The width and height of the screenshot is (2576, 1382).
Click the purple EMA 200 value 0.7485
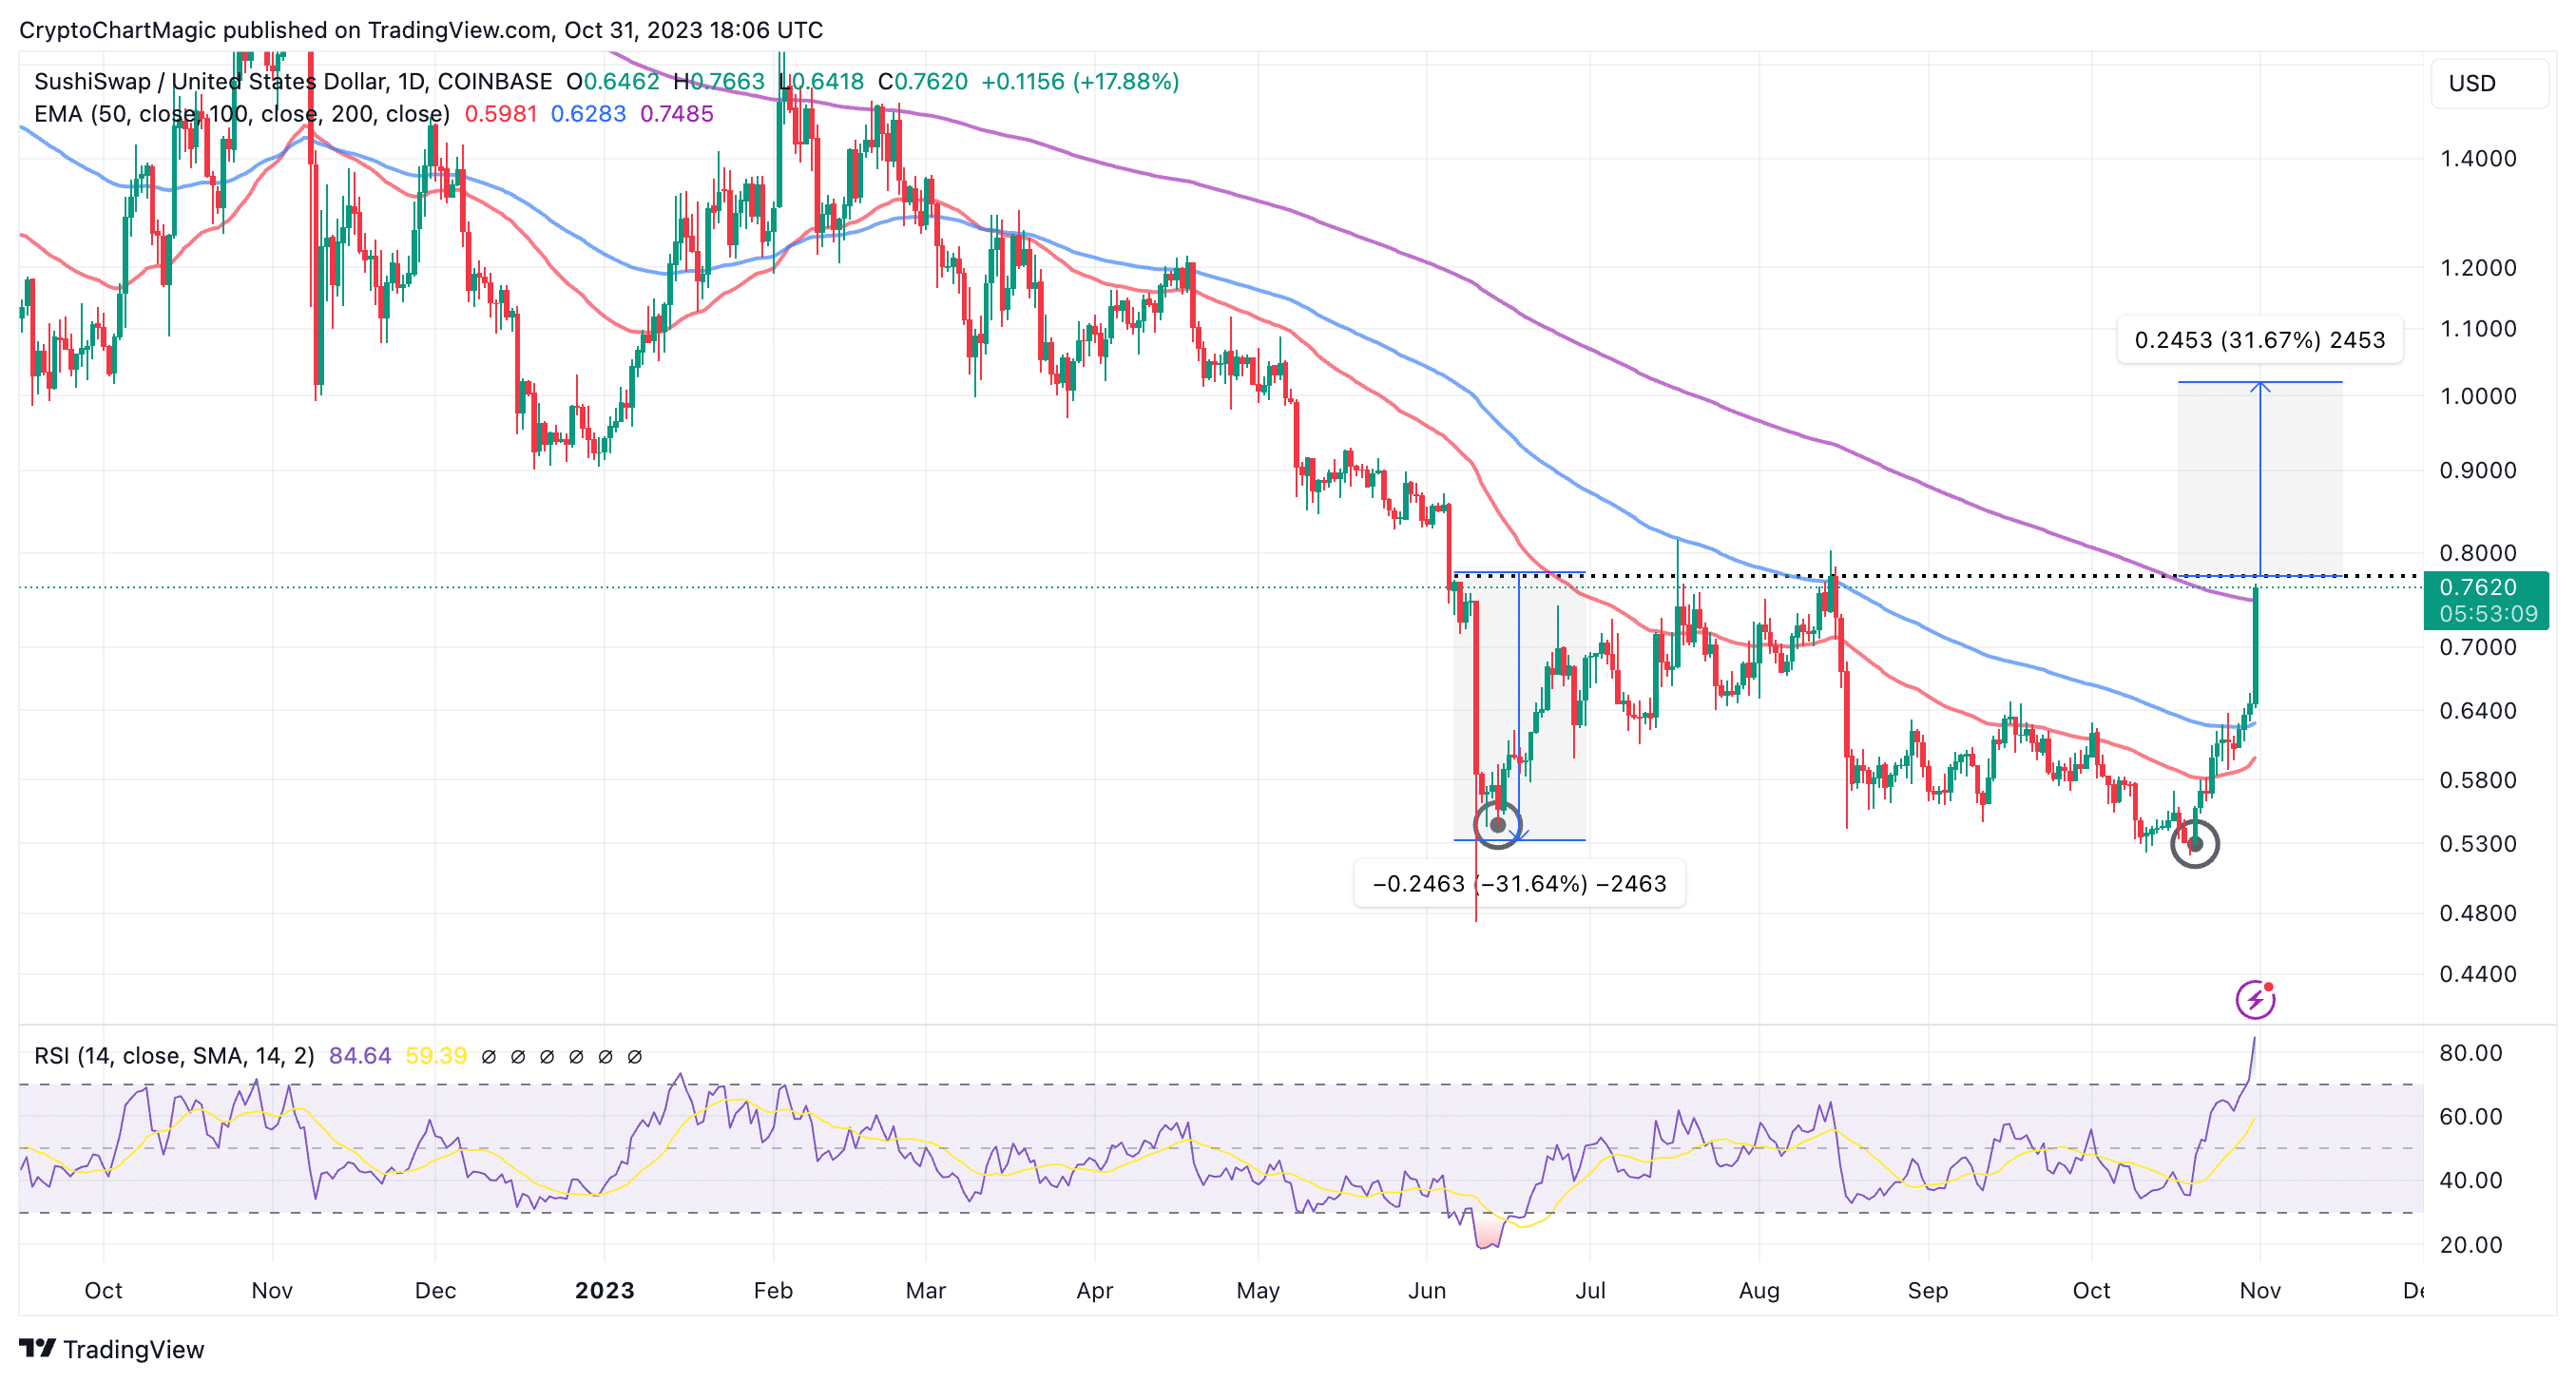tap(676, 114)
